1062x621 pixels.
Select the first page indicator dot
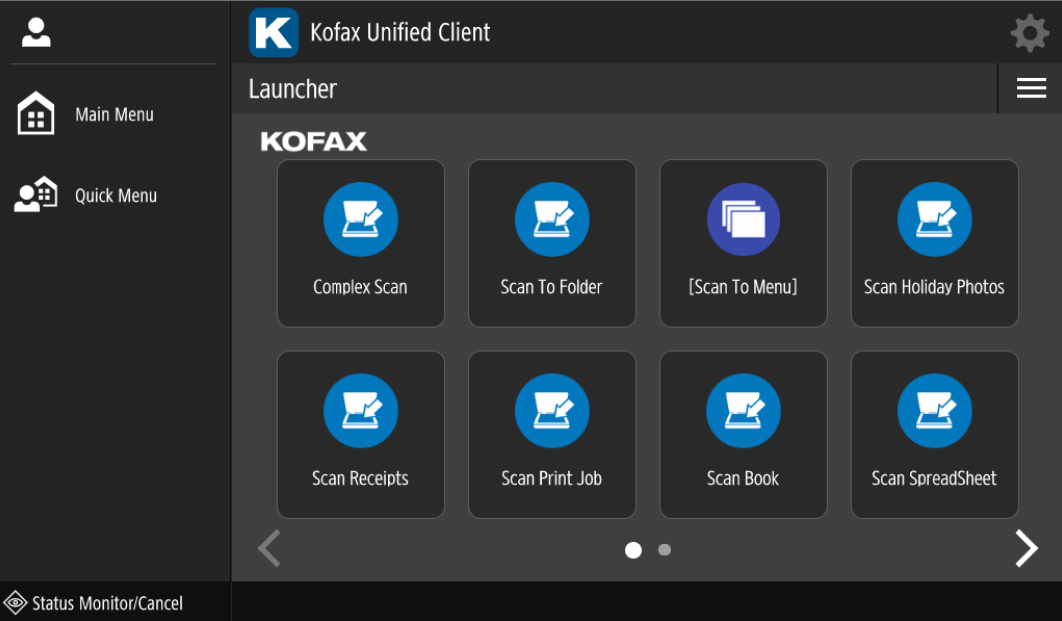pyautogui.click(x=633, y=550)
